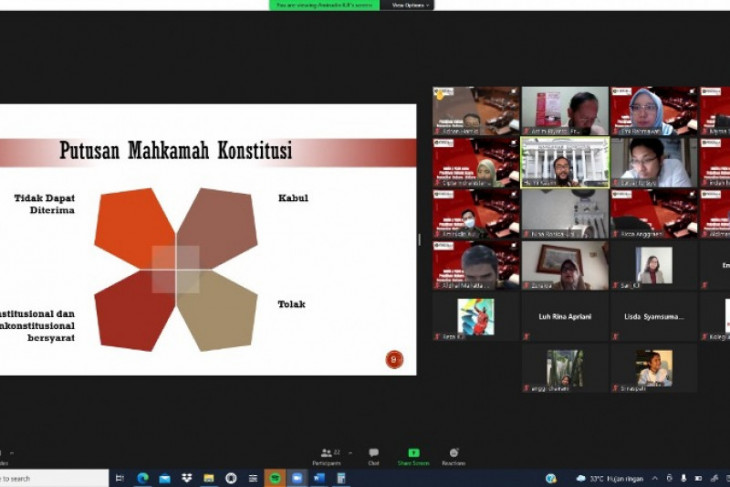Viewport: 730px width, 487px height.
Task: Select the participant tile wearing blue hijab
Action: [x=654, y=111]
